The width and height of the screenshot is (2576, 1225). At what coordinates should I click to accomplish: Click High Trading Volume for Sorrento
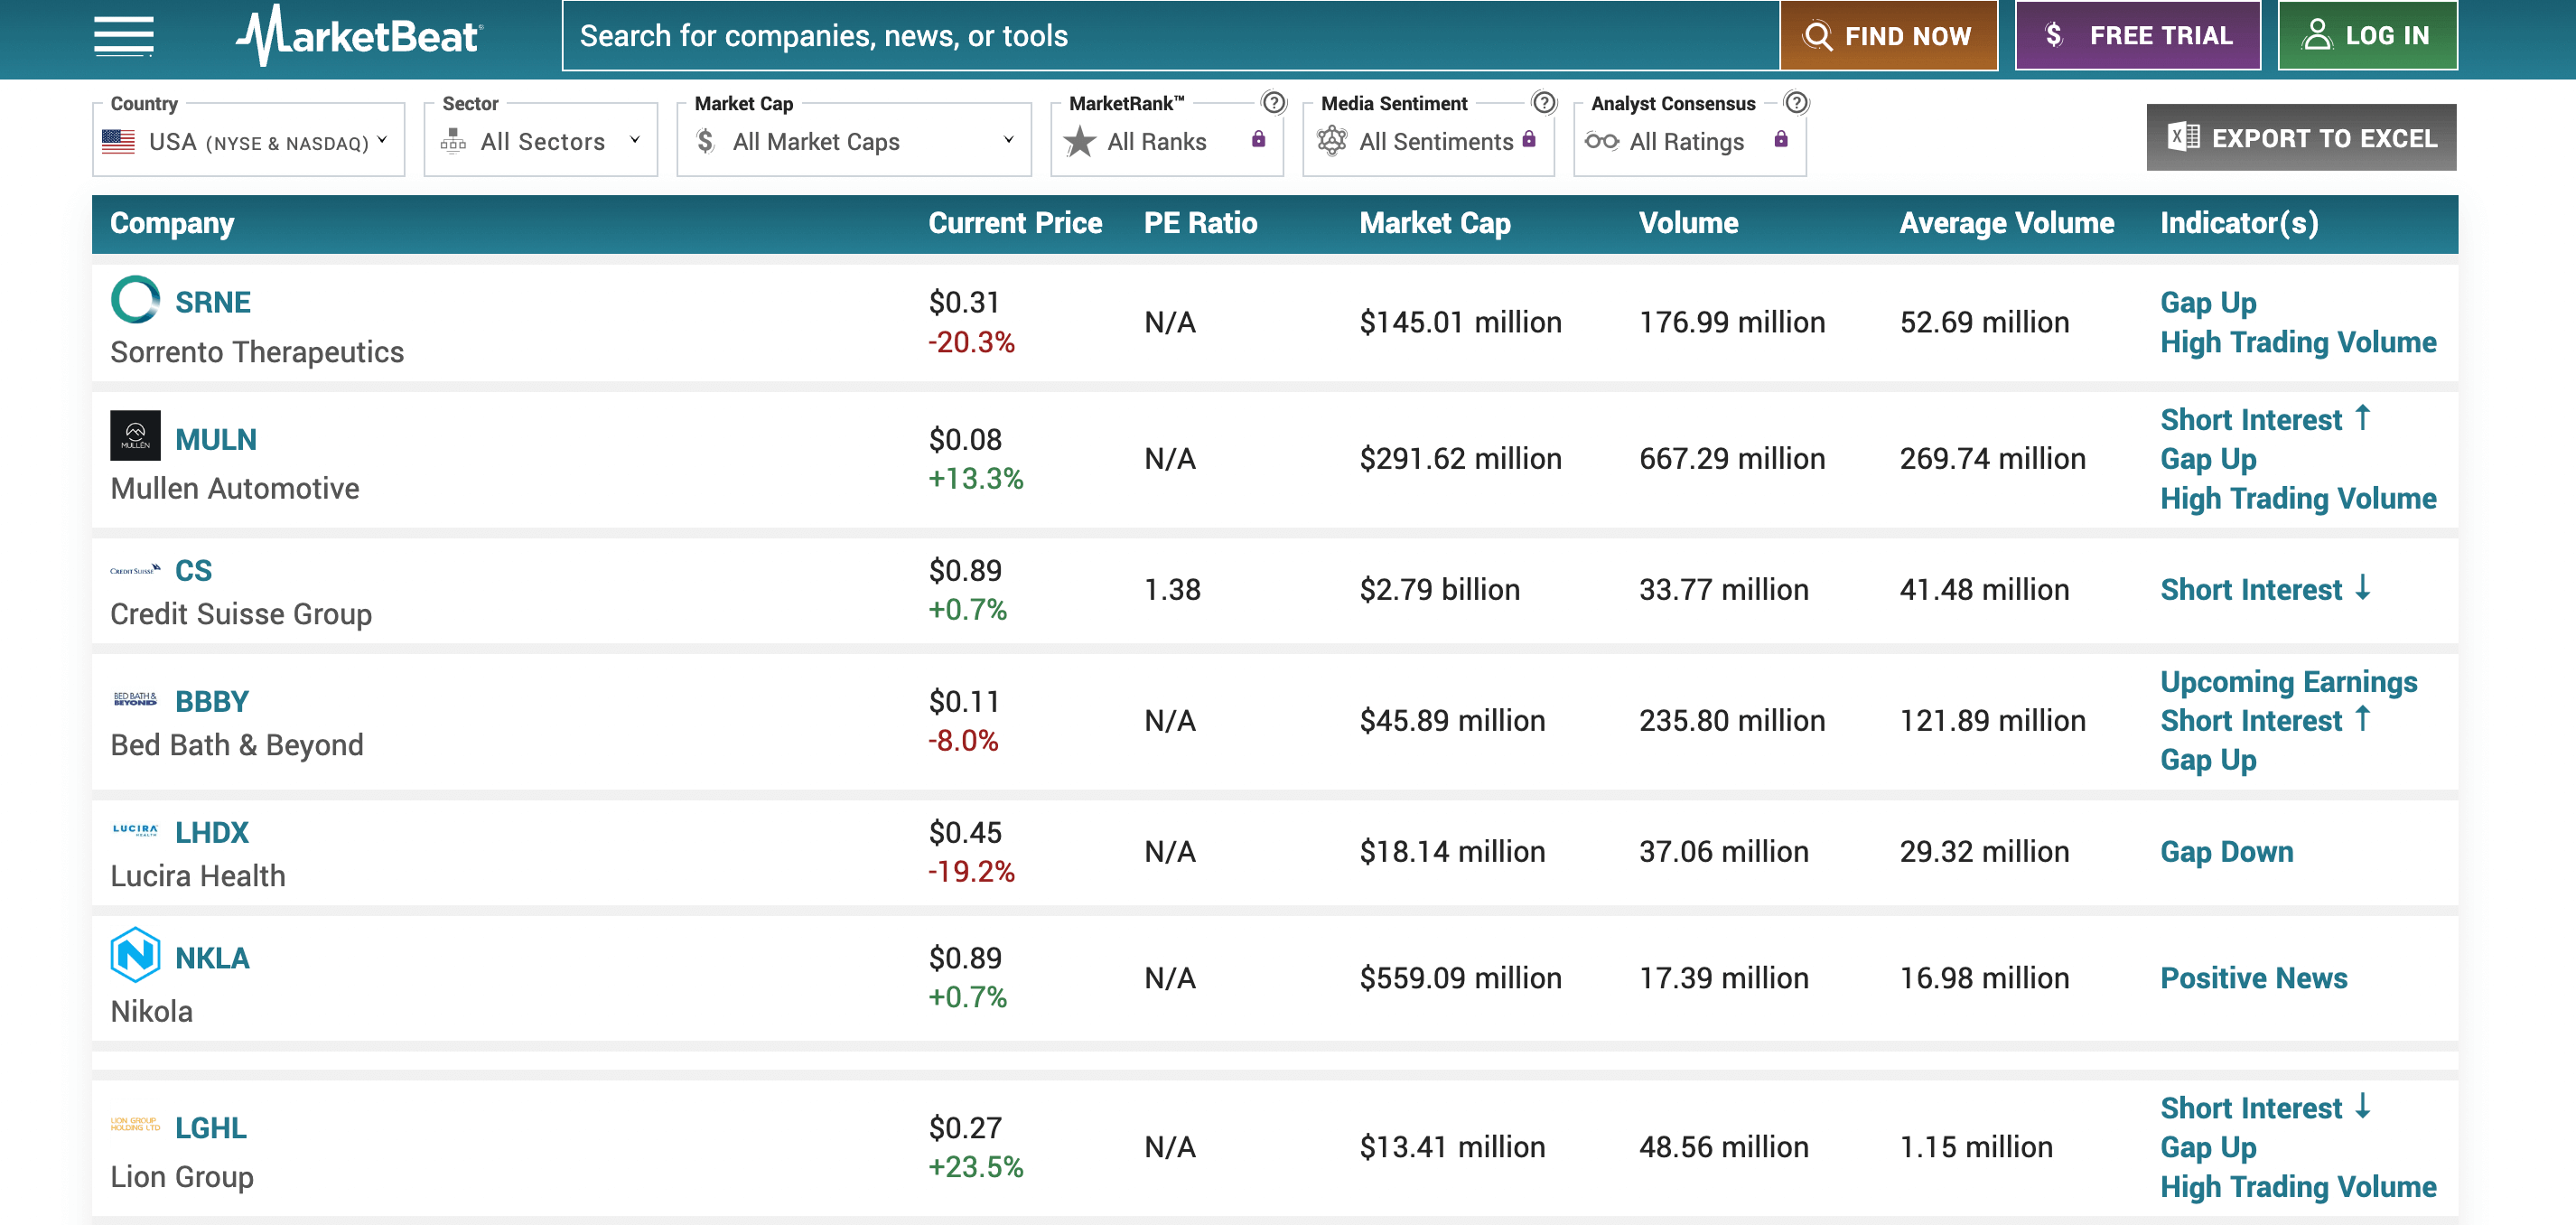[x=2298, y=342]
